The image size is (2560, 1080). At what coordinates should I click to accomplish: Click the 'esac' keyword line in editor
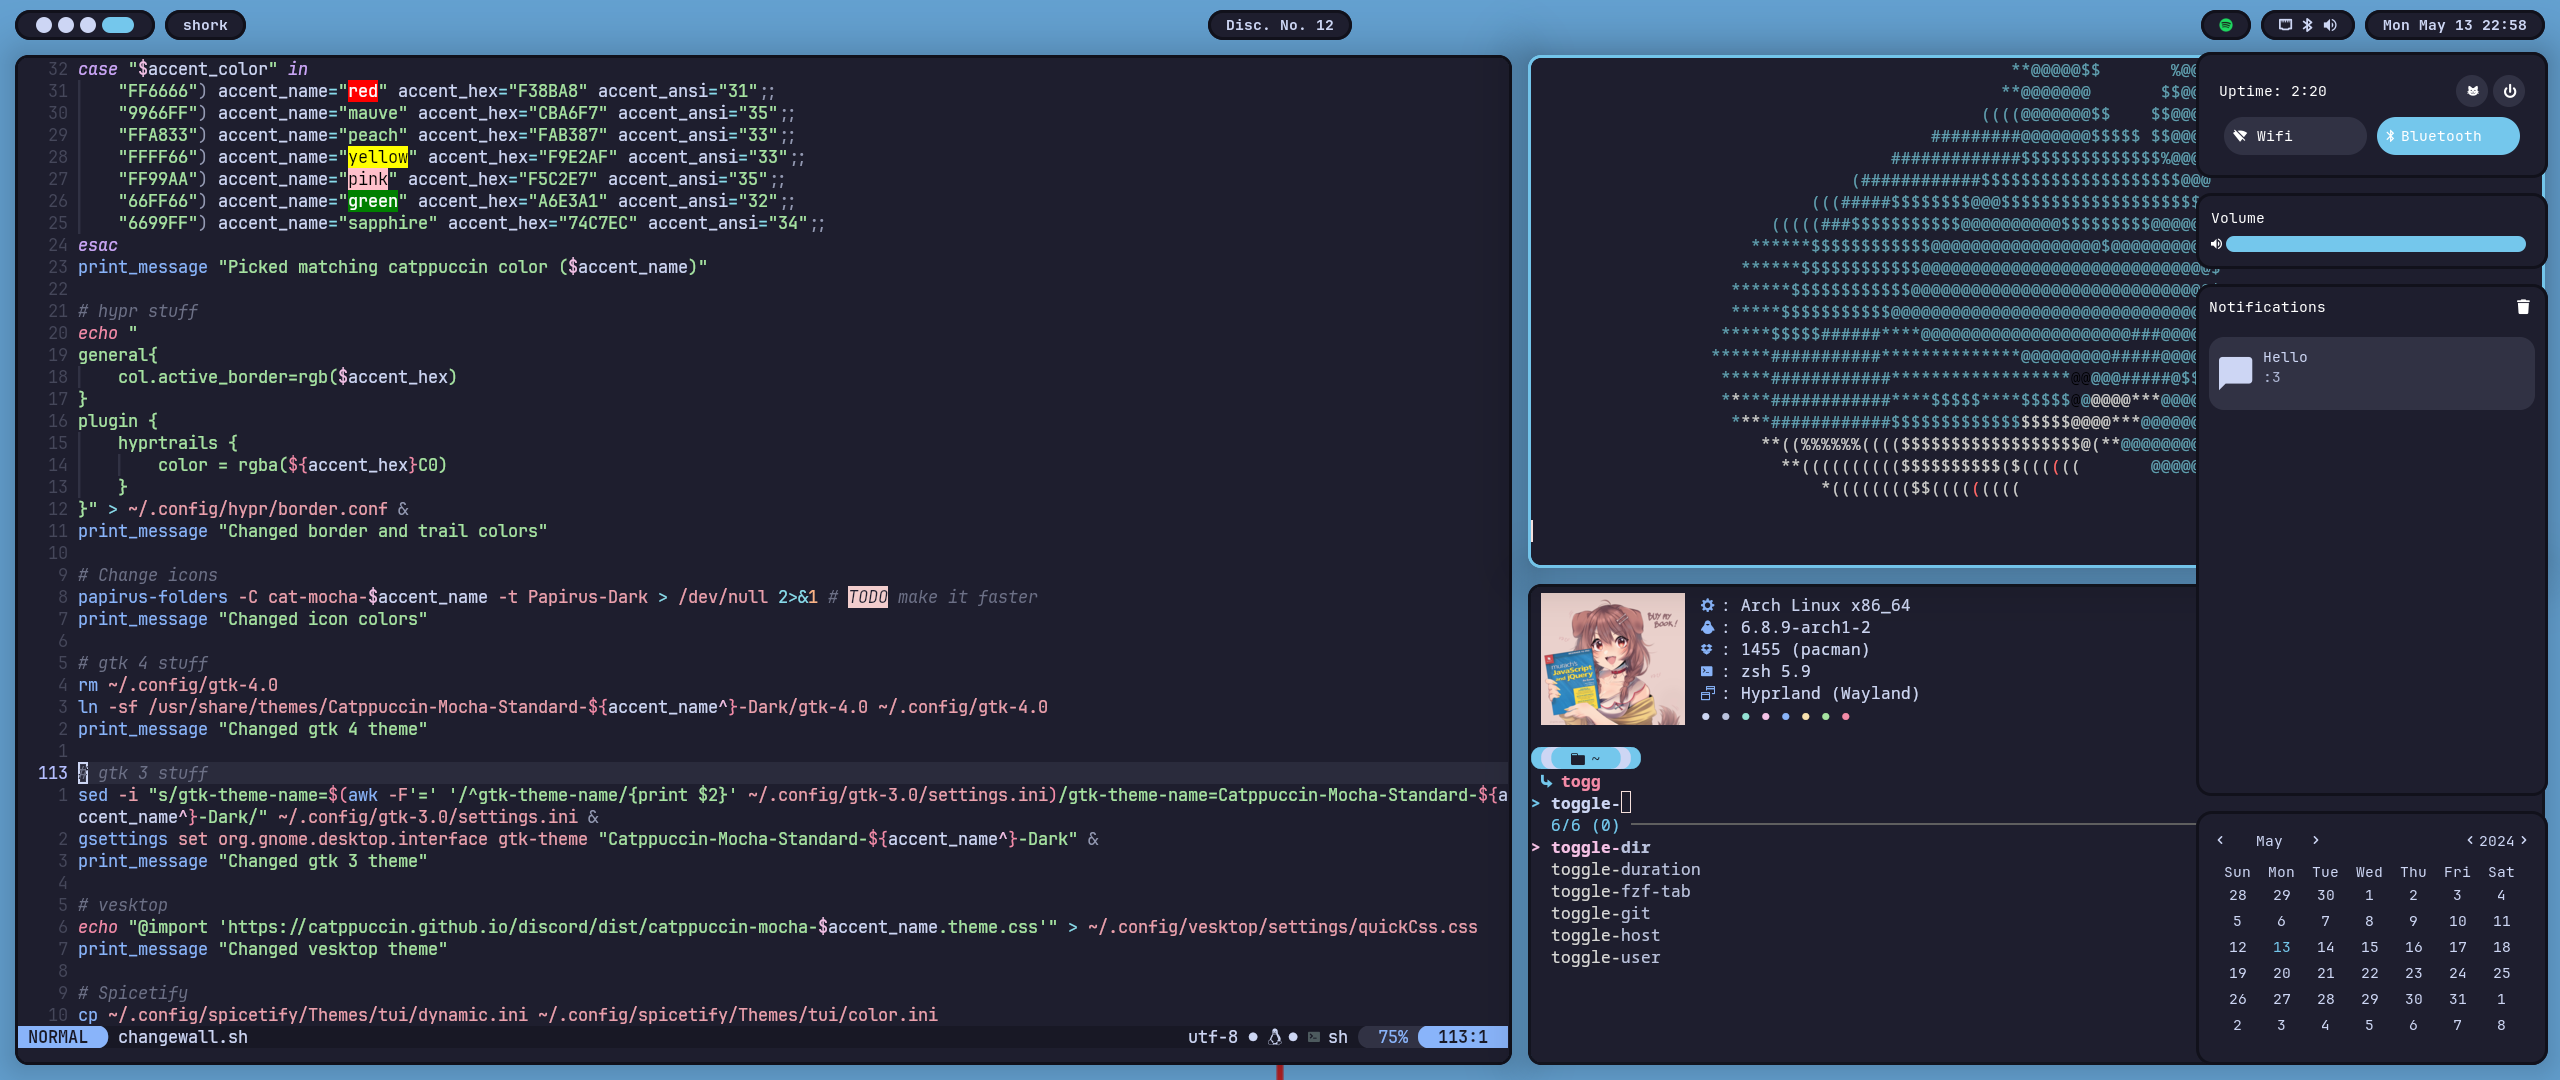pos(98,245)
